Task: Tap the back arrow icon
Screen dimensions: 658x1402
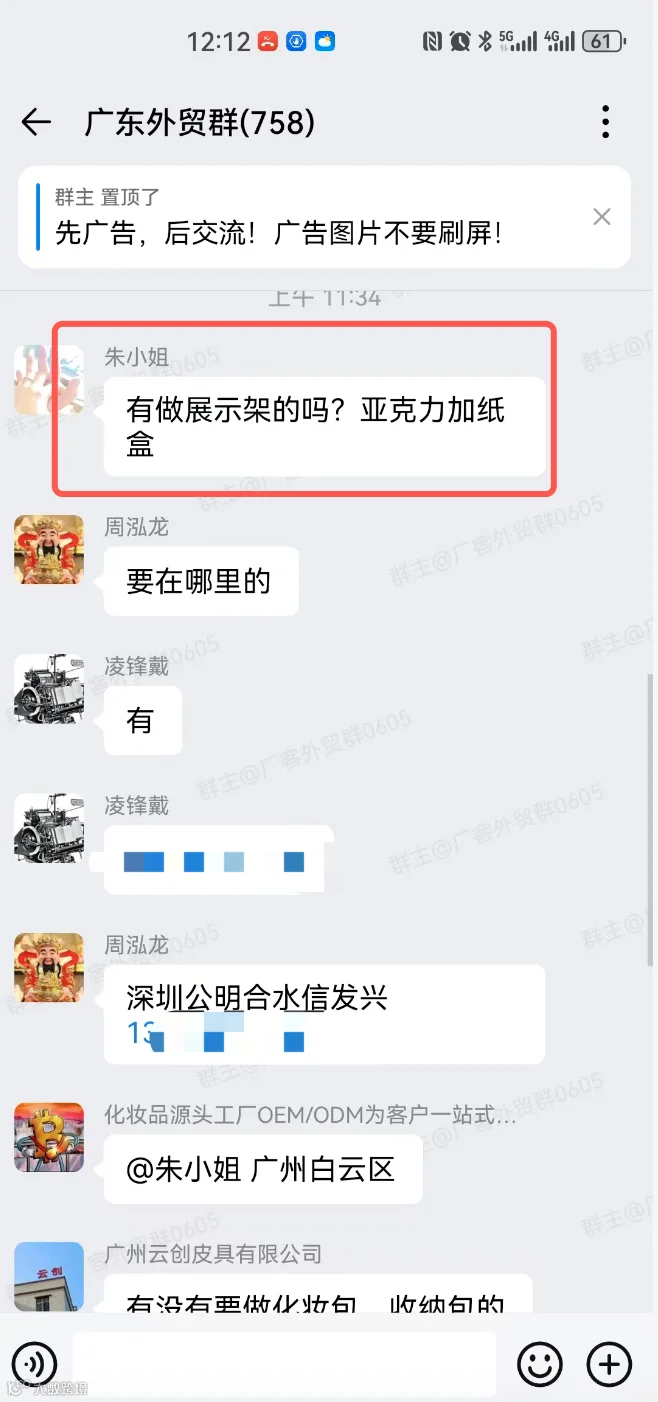Action: (x=37, y=122)
